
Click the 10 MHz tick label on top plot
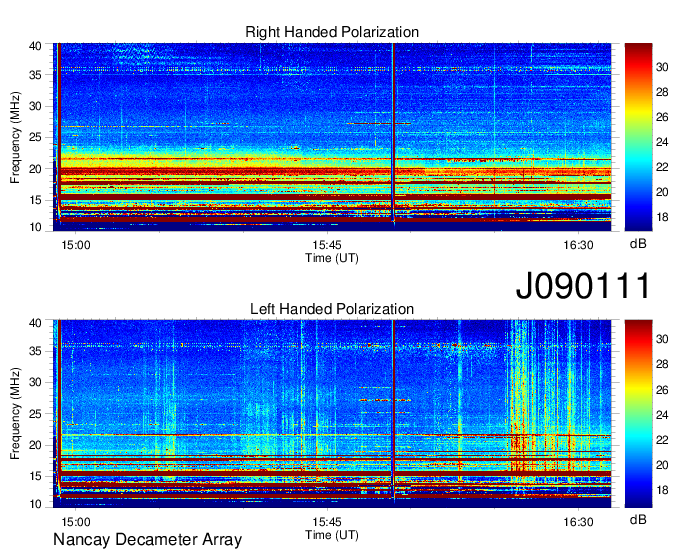coord(35,227)
